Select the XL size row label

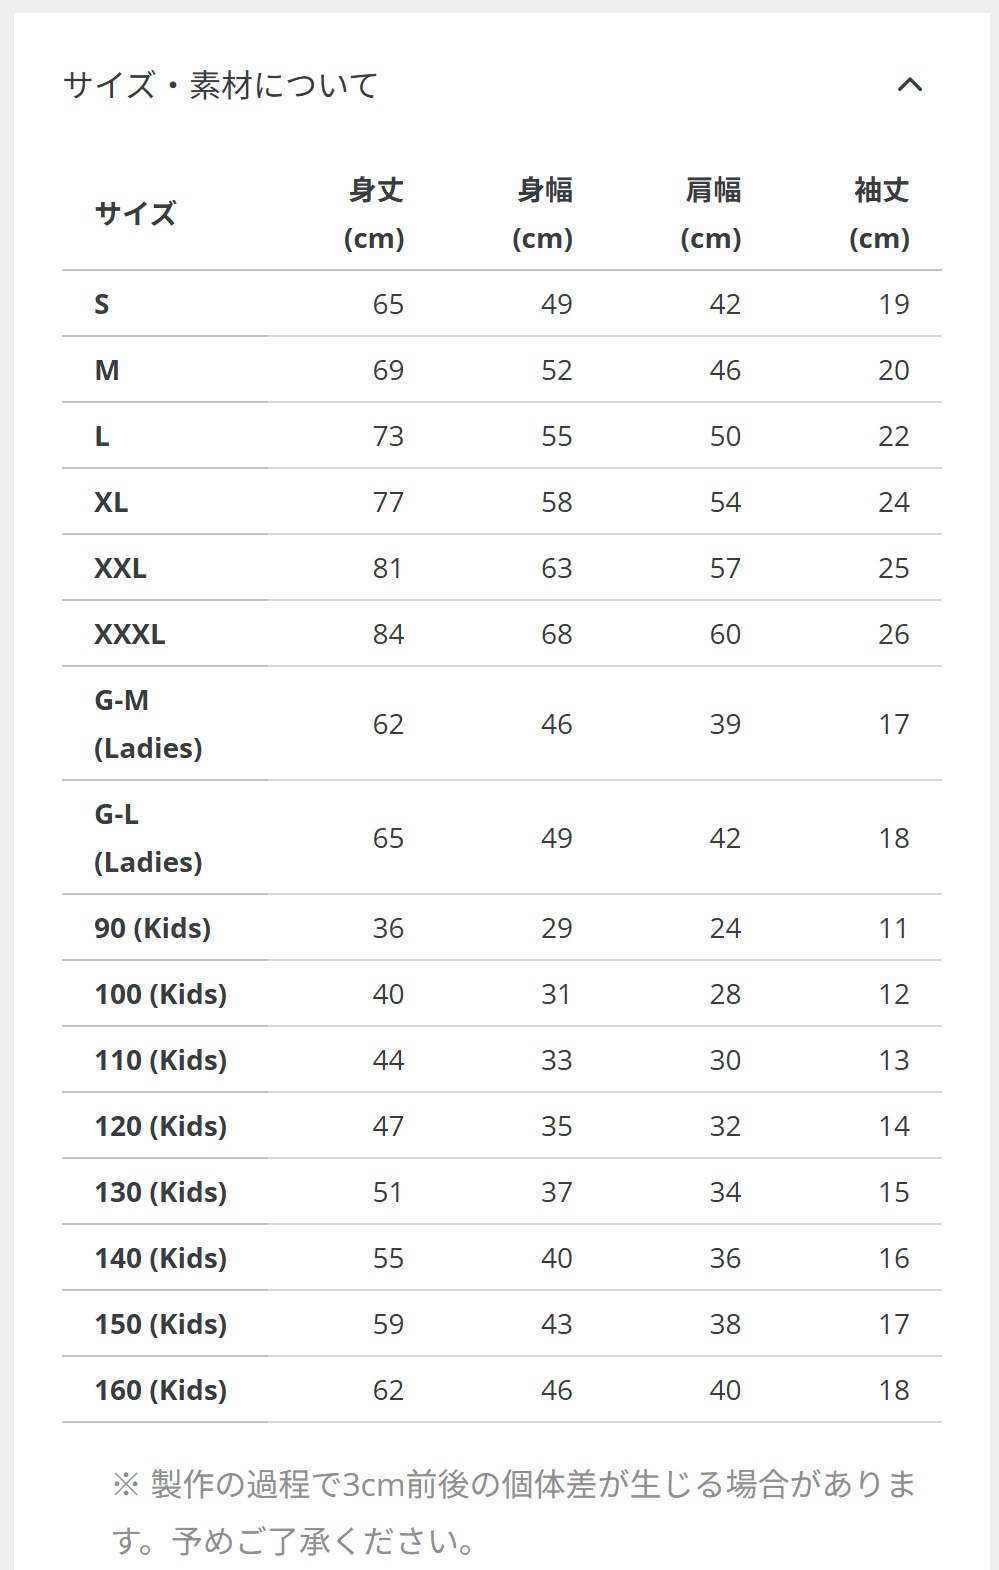coord(111,502)
